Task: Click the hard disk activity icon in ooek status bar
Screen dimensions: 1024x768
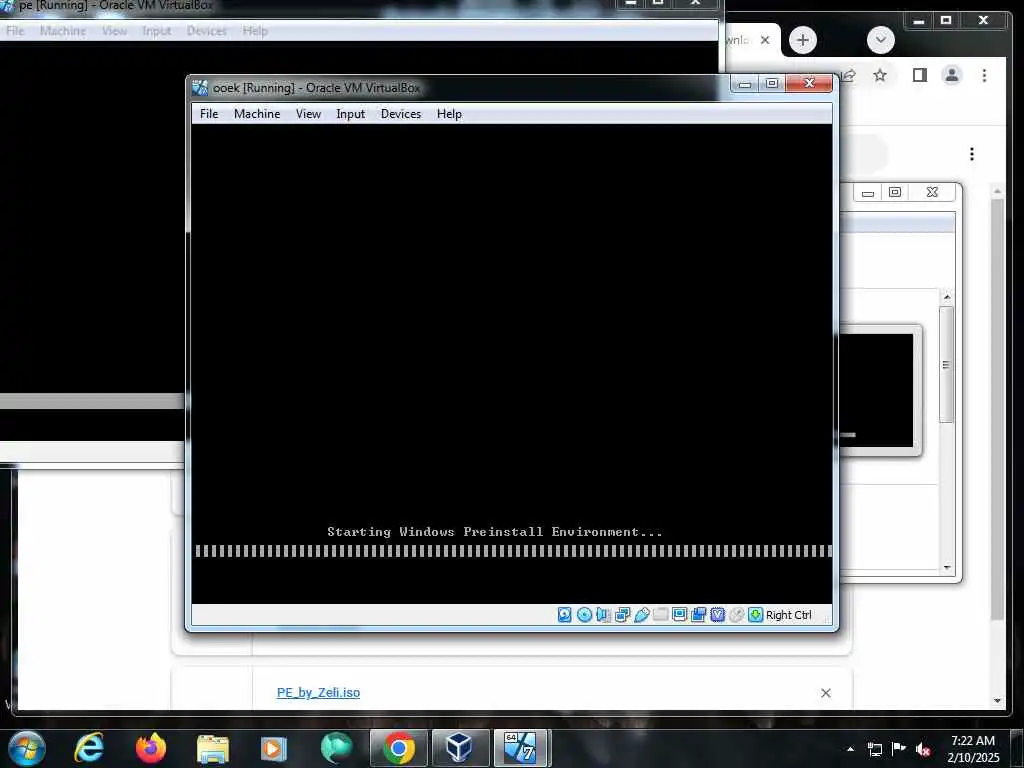Action: click(x=565, y=615)
